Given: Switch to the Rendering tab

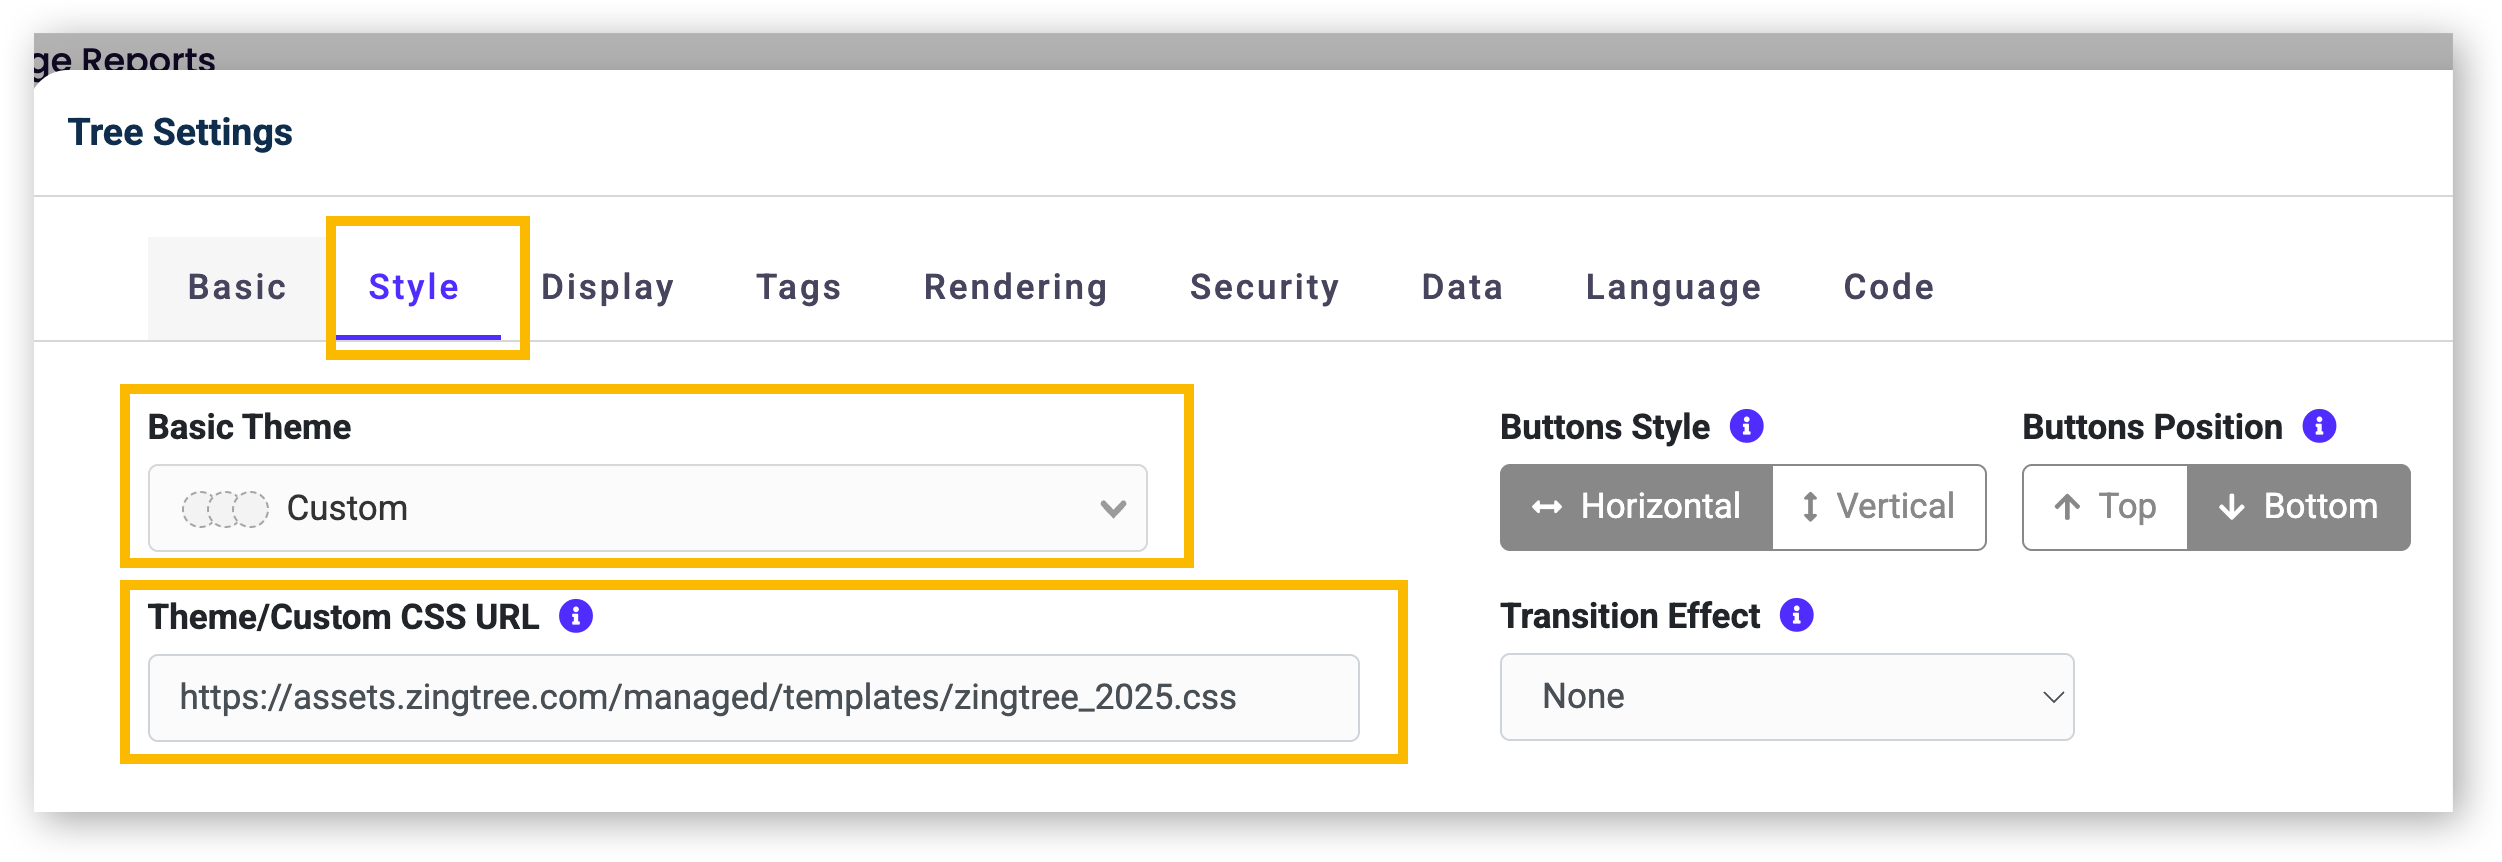Looking at the screenshot, I should (1015, 288).
